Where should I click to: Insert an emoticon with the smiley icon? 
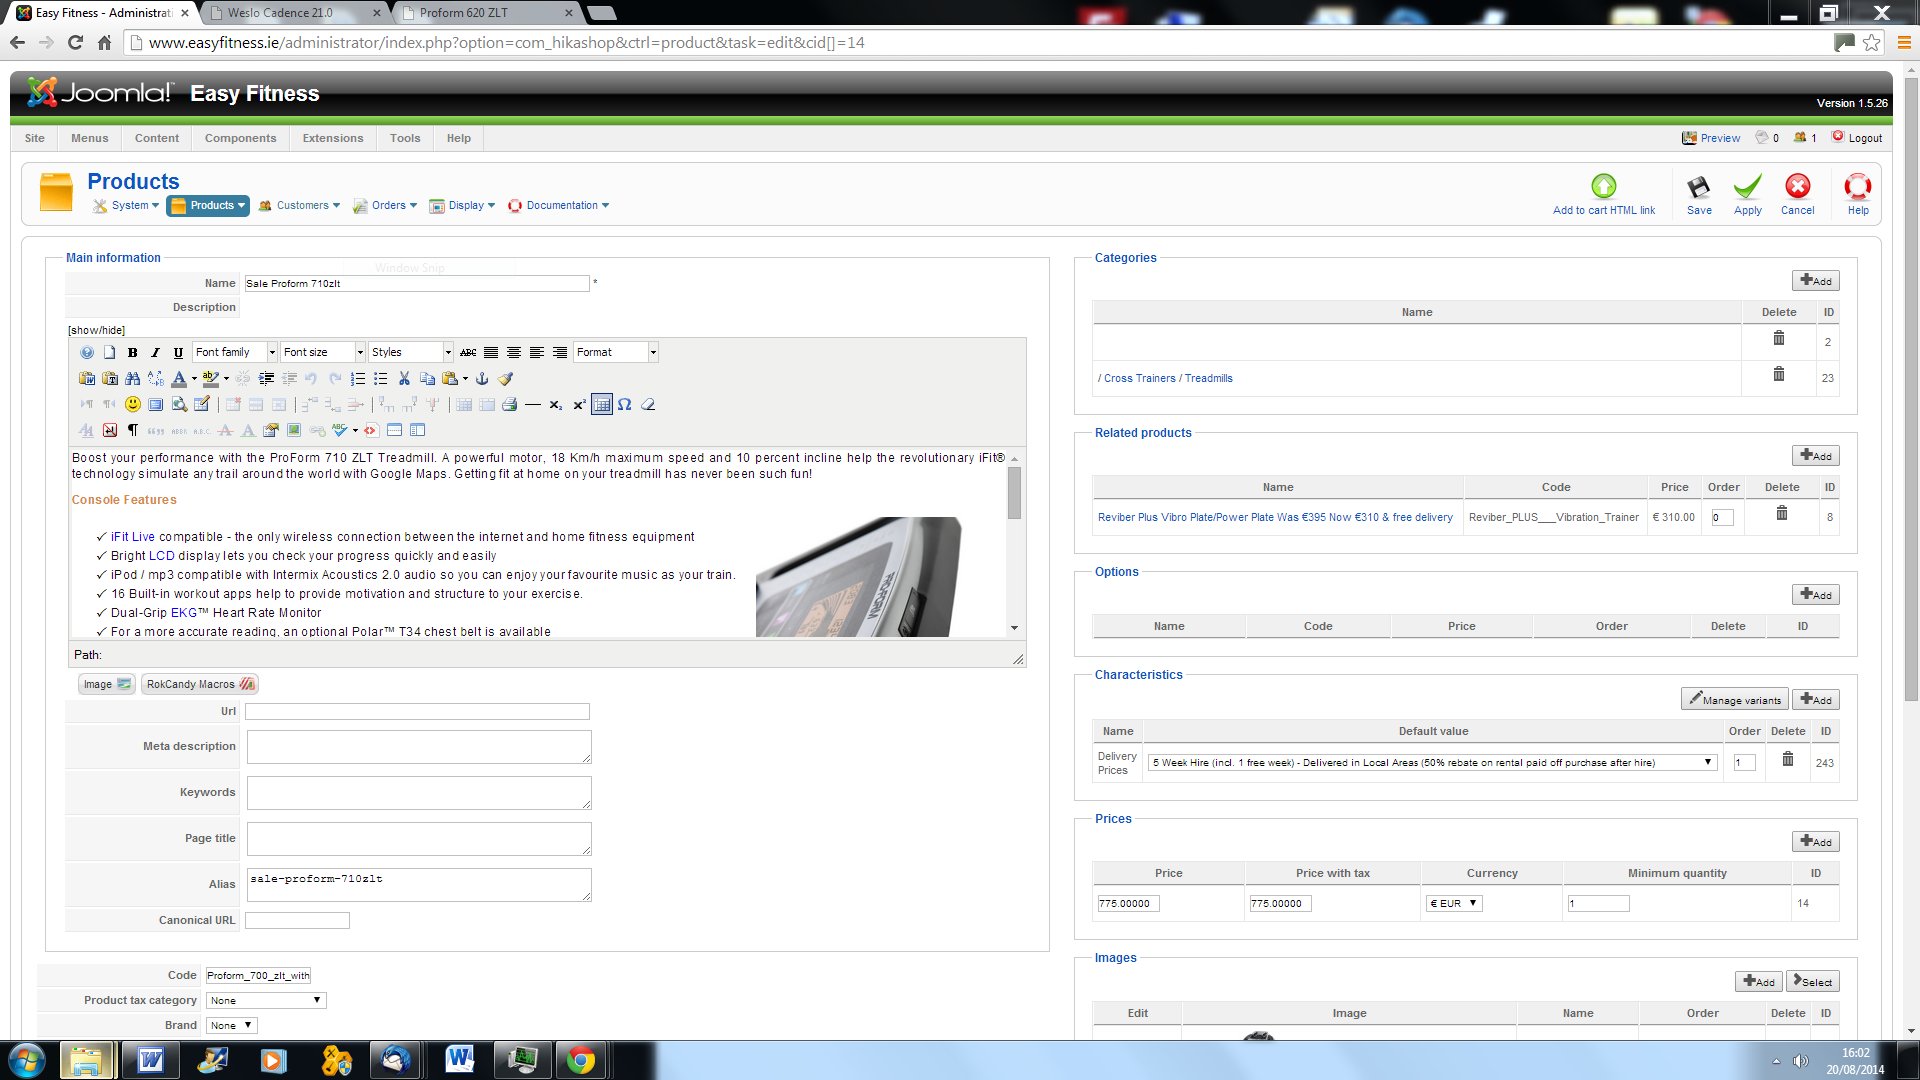tap(132, 404)
